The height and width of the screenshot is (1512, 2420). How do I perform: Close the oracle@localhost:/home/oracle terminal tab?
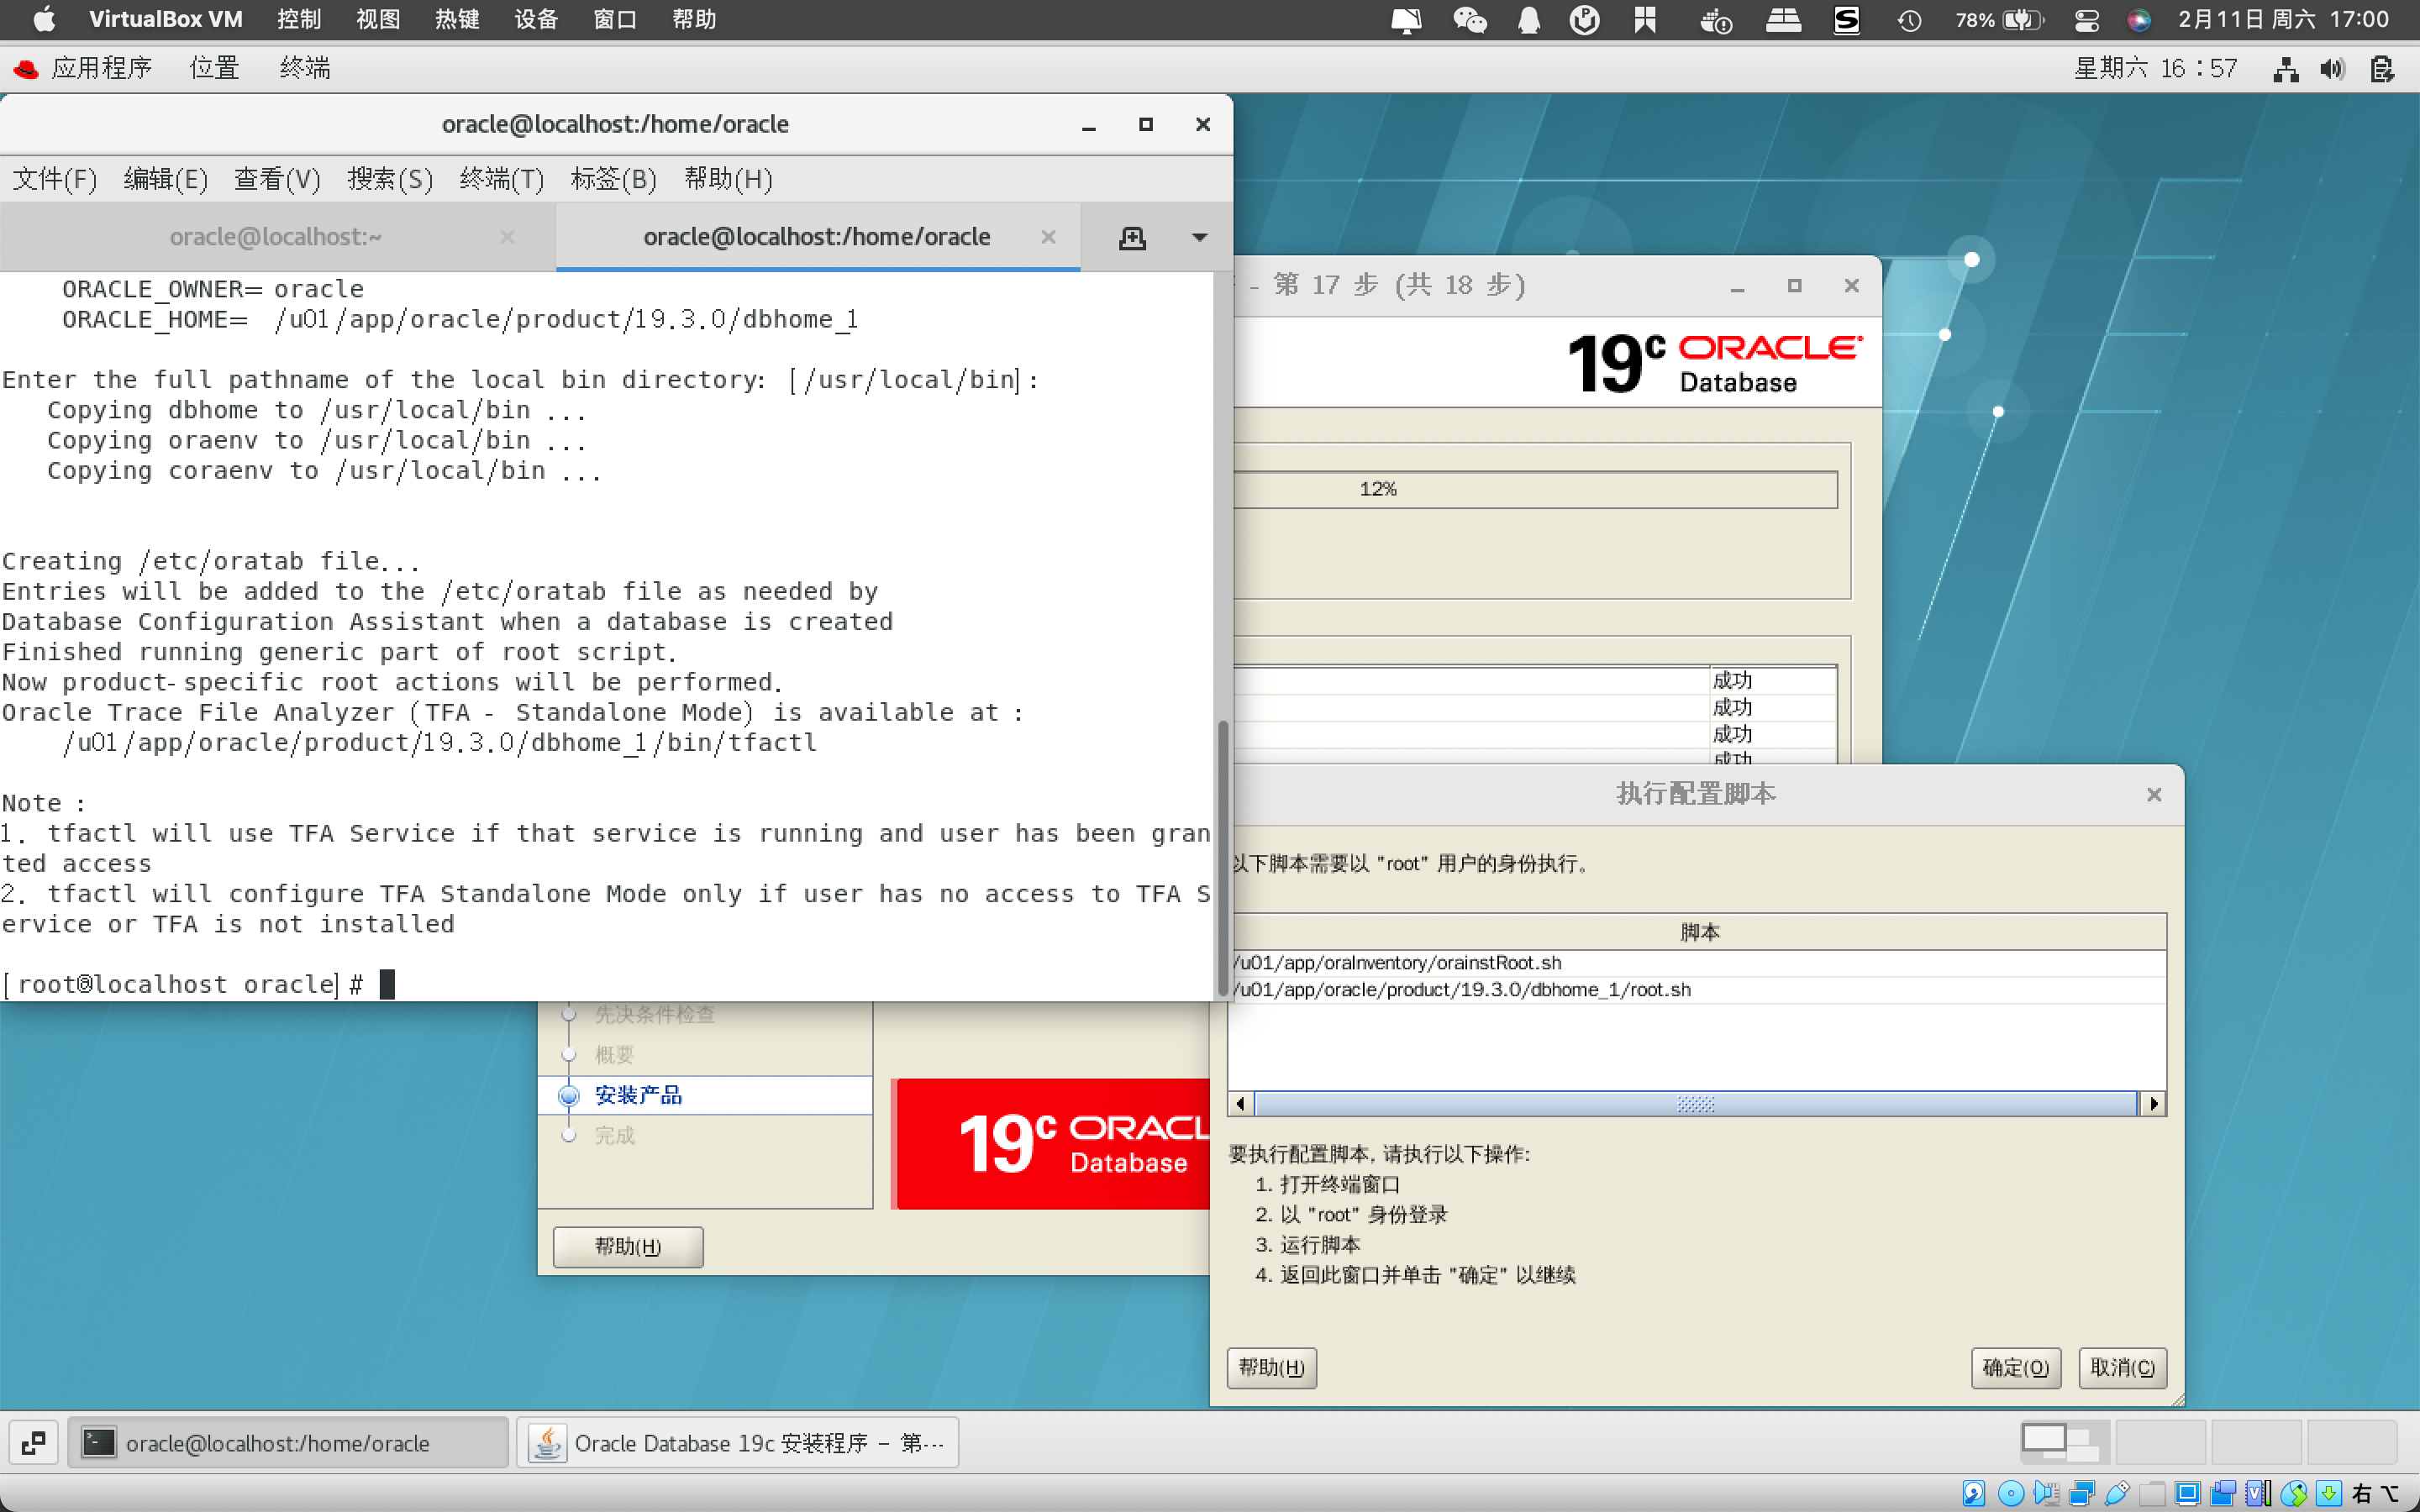[1048, 237]
